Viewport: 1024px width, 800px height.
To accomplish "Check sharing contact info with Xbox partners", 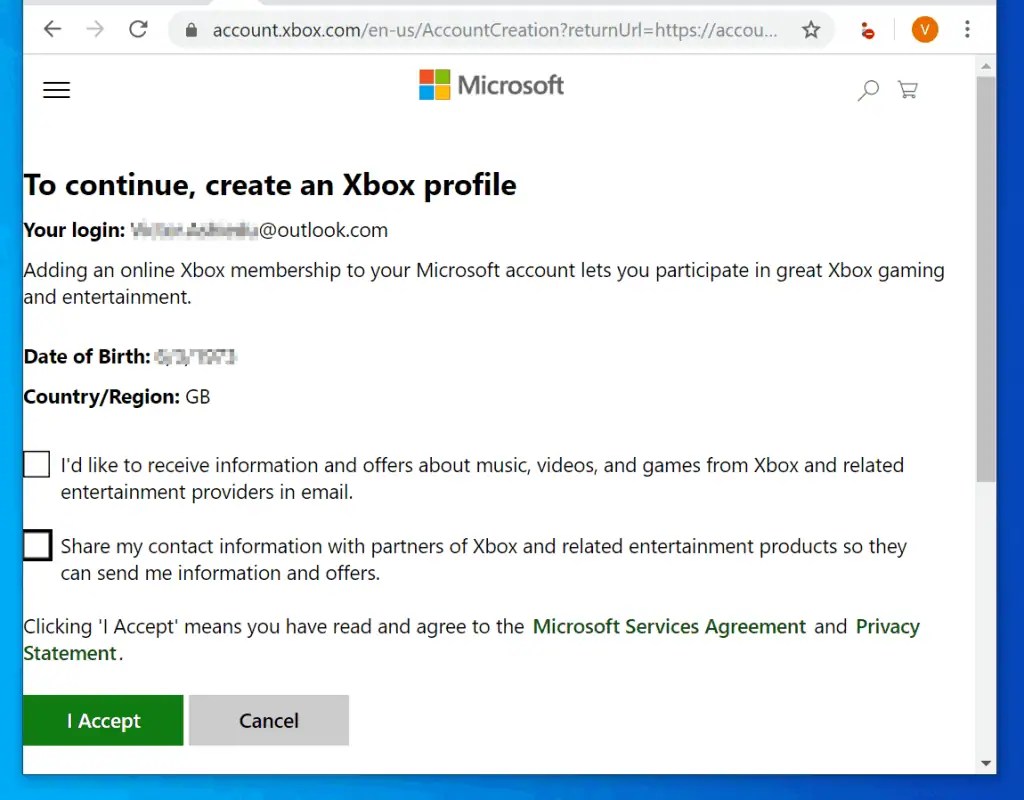I will click(x=36, y=545).
